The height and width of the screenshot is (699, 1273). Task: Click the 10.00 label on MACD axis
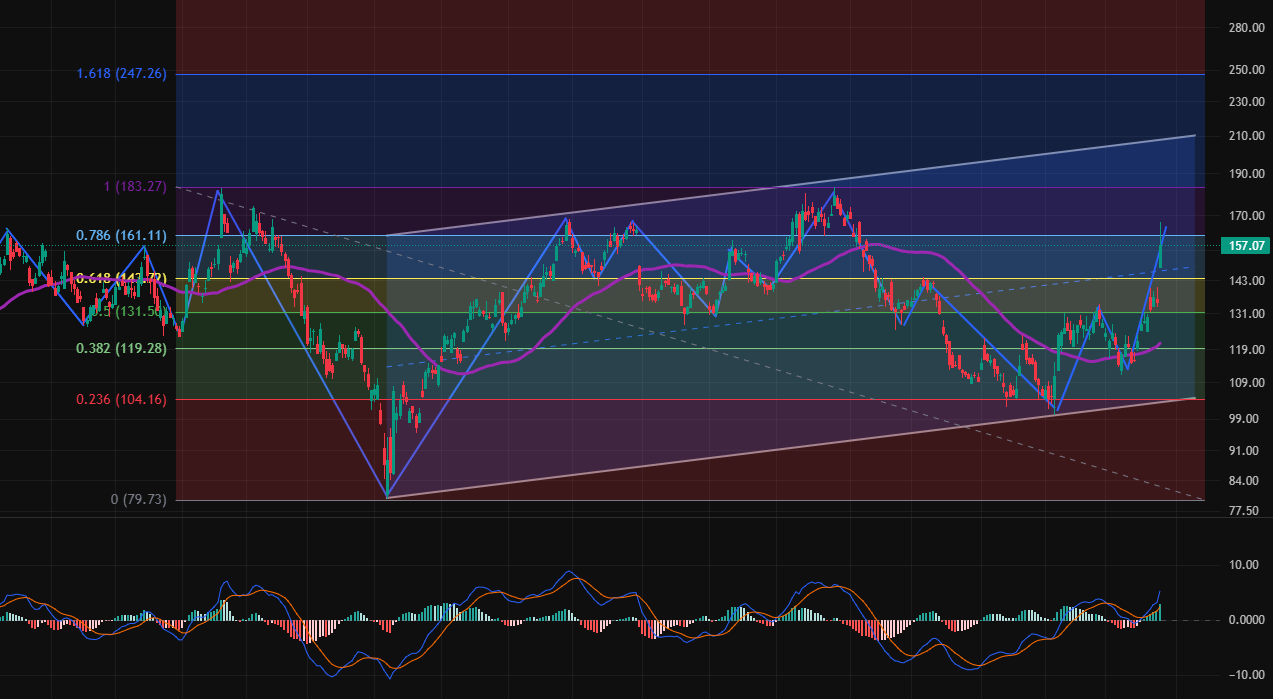point(1243,565)
